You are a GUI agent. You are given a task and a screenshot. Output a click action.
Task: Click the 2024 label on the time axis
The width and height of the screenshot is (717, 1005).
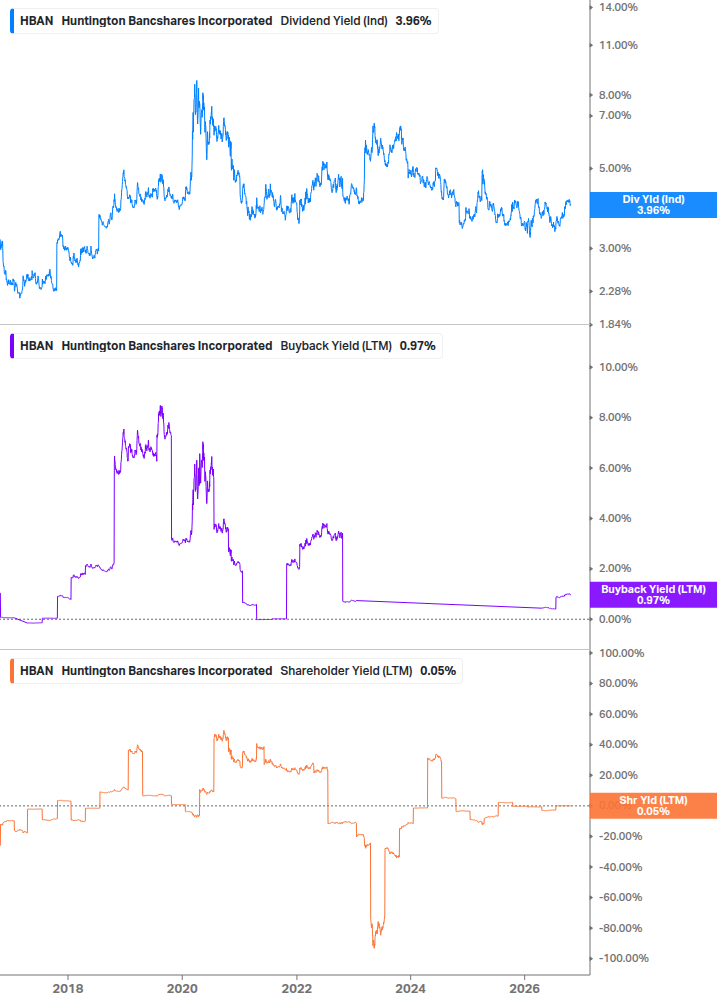click(x=411, y=988)
